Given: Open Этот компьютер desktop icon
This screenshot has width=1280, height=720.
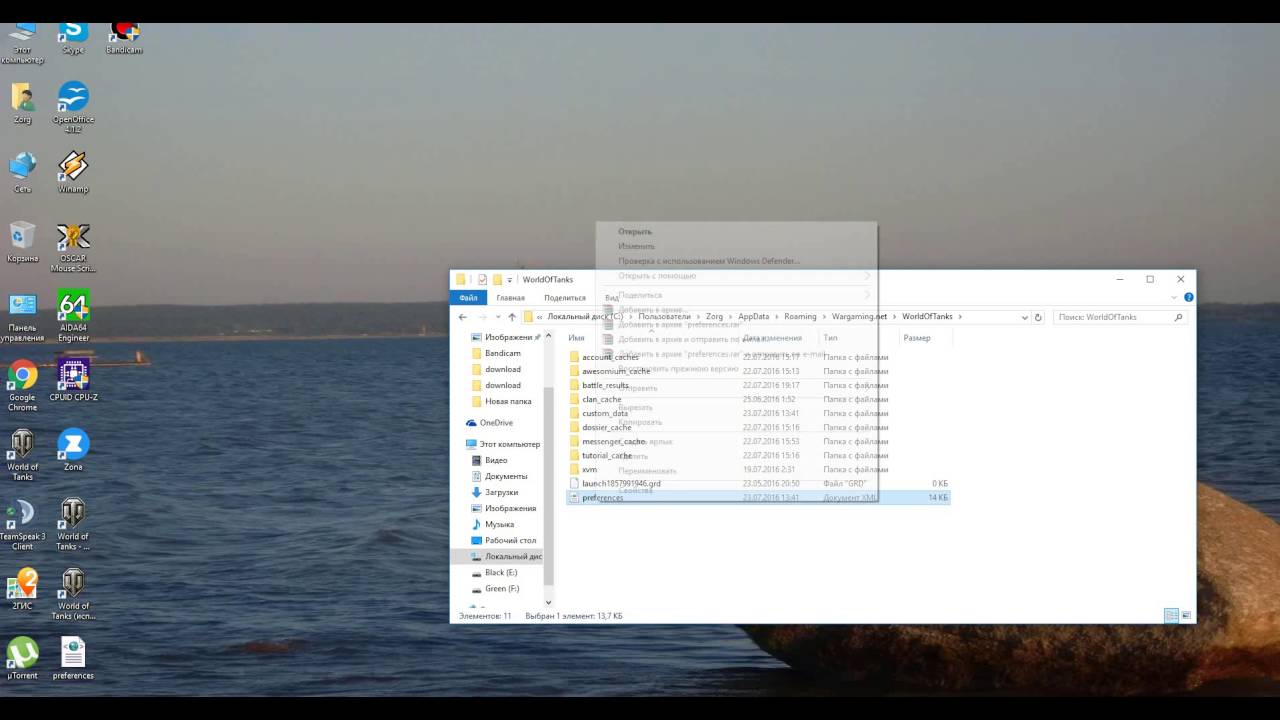Looking at the screenshot, I should click(x=22, y=43).
